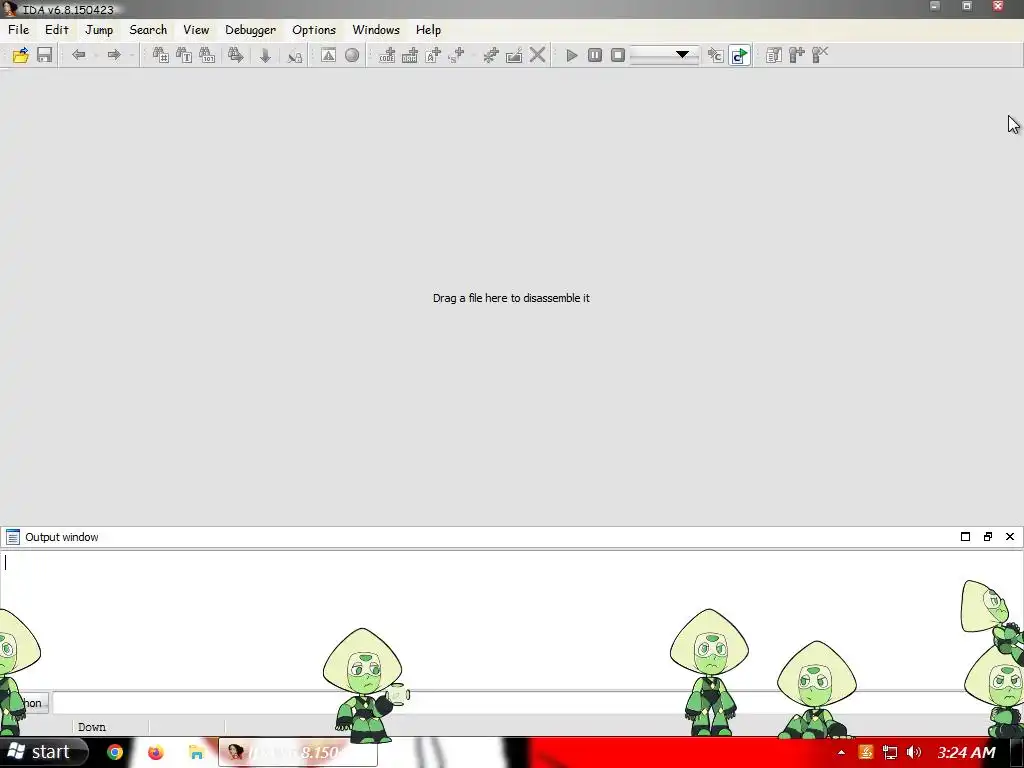Open the Windows start button
Image resolution: width=1024 pixels, height=768 pixels.
coord(44,752)
